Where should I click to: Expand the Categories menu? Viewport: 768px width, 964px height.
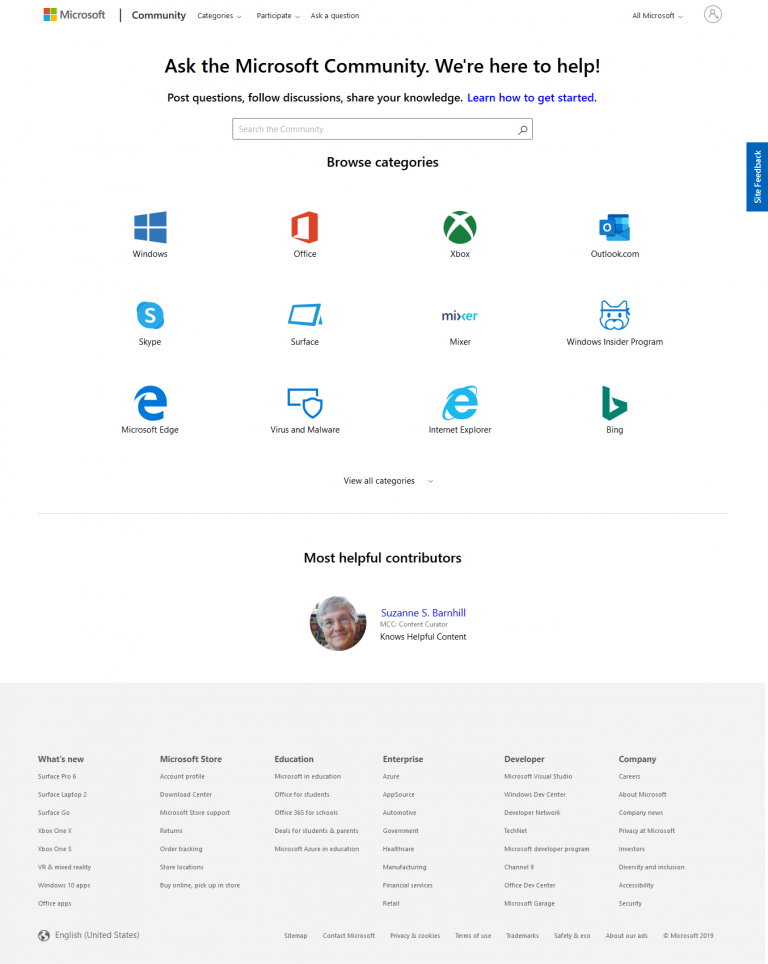219,15
